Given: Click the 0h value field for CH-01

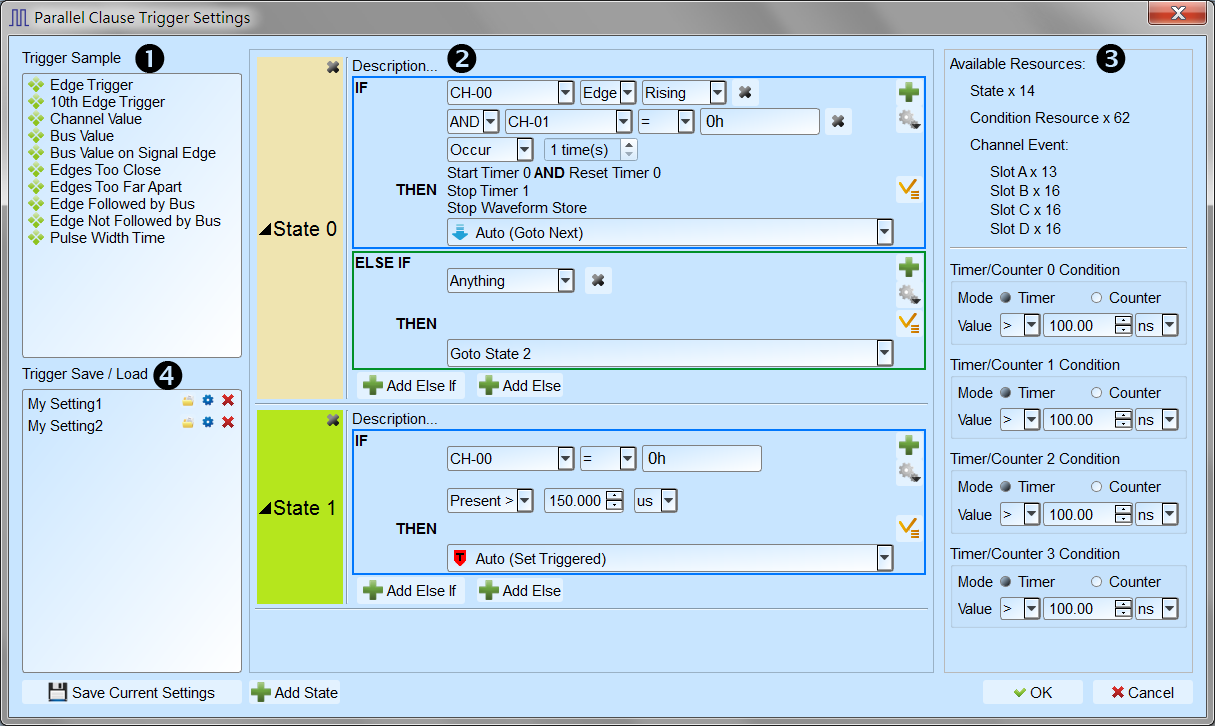Looking at the screenshot, I should coord(760,122).
